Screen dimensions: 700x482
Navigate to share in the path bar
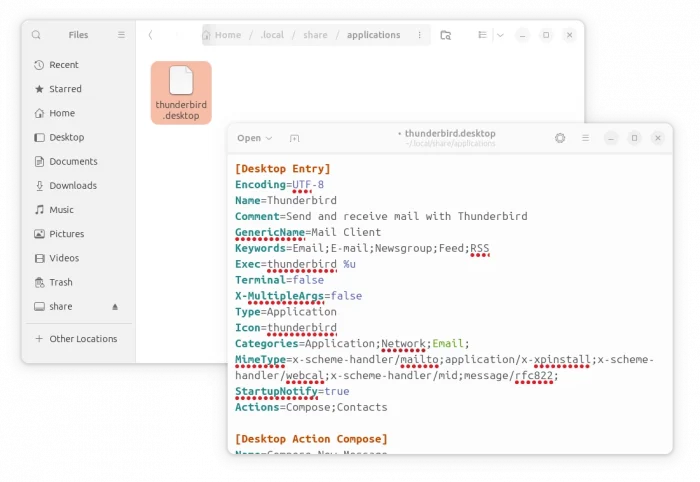point(315,35)
